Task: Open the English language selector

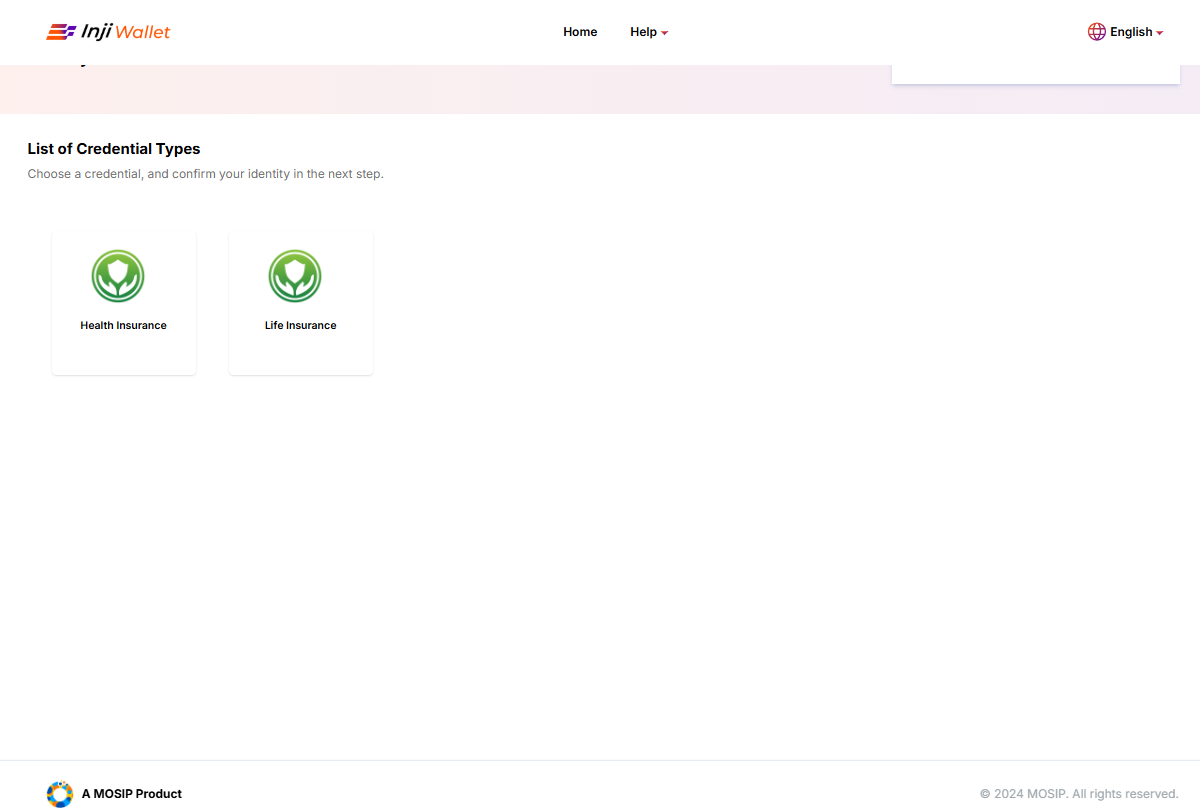Action: click(x=1131, y=32)
